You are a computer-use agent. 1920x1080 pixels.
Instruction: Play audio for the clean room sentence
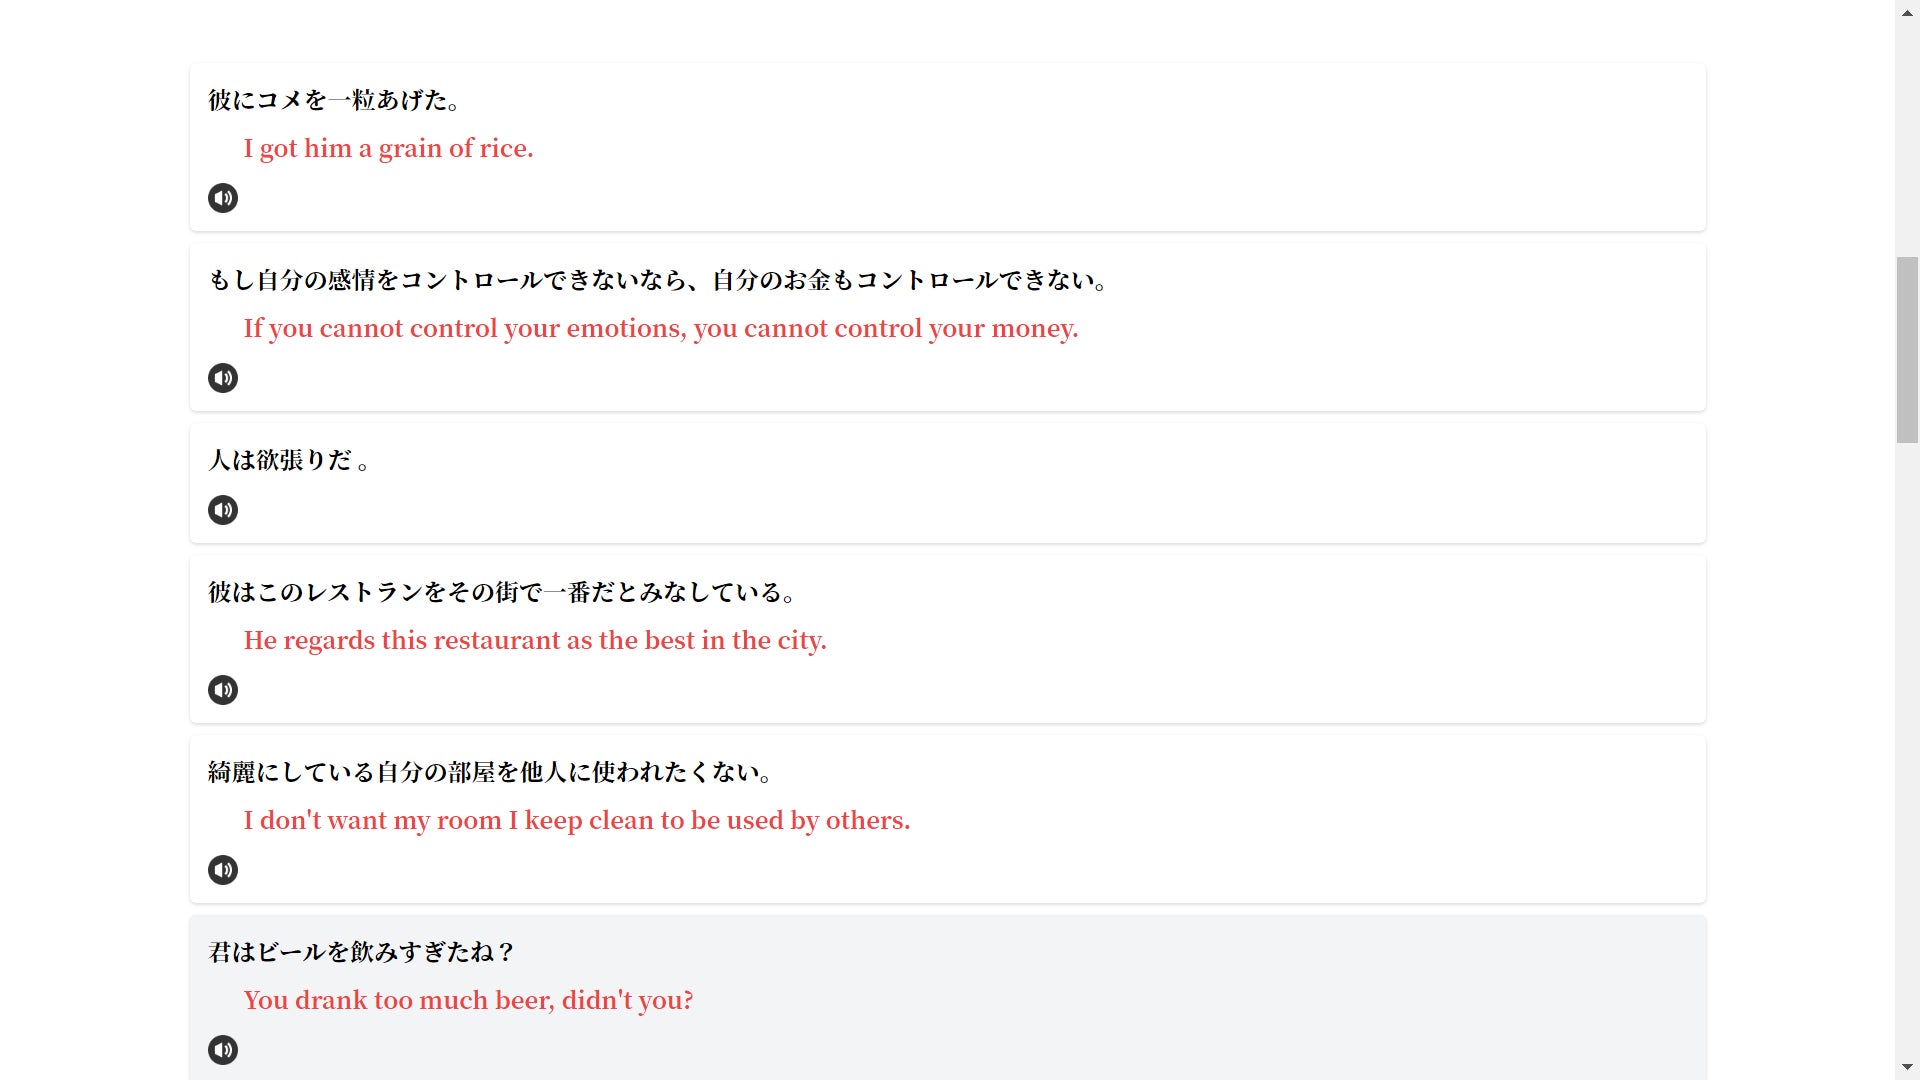[x=222, y=870]
